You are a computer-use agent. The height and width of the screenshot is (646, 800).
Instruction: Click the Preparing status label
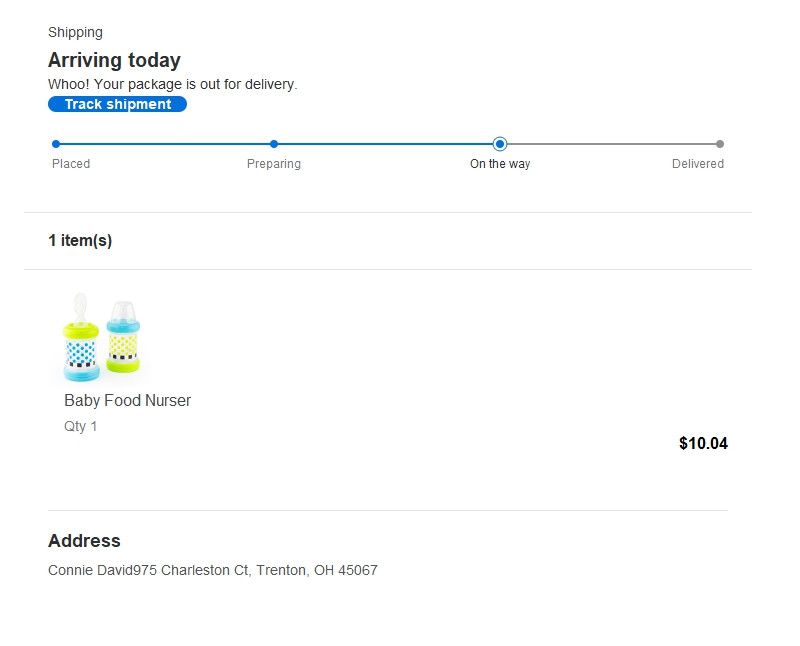274,164
